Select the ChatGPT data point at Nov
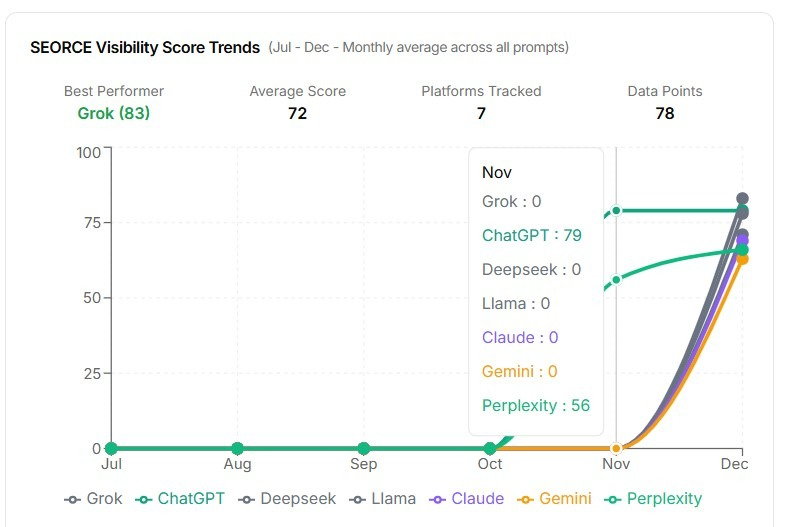785x527 pixels. (x=616, y=210)
